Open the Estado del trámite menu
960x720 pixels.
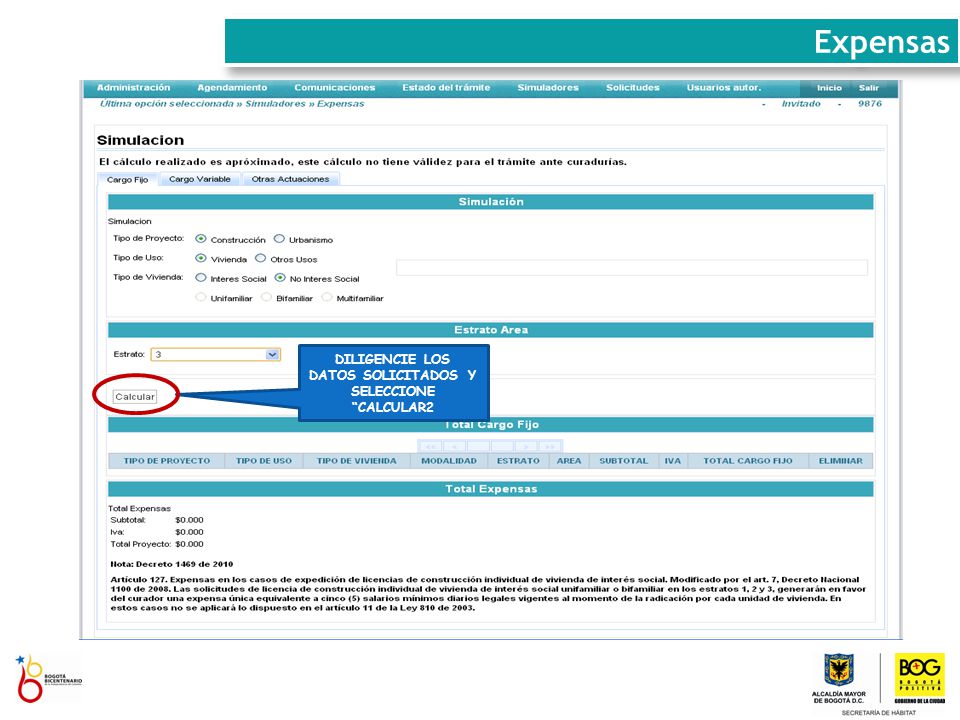[446, 88]
